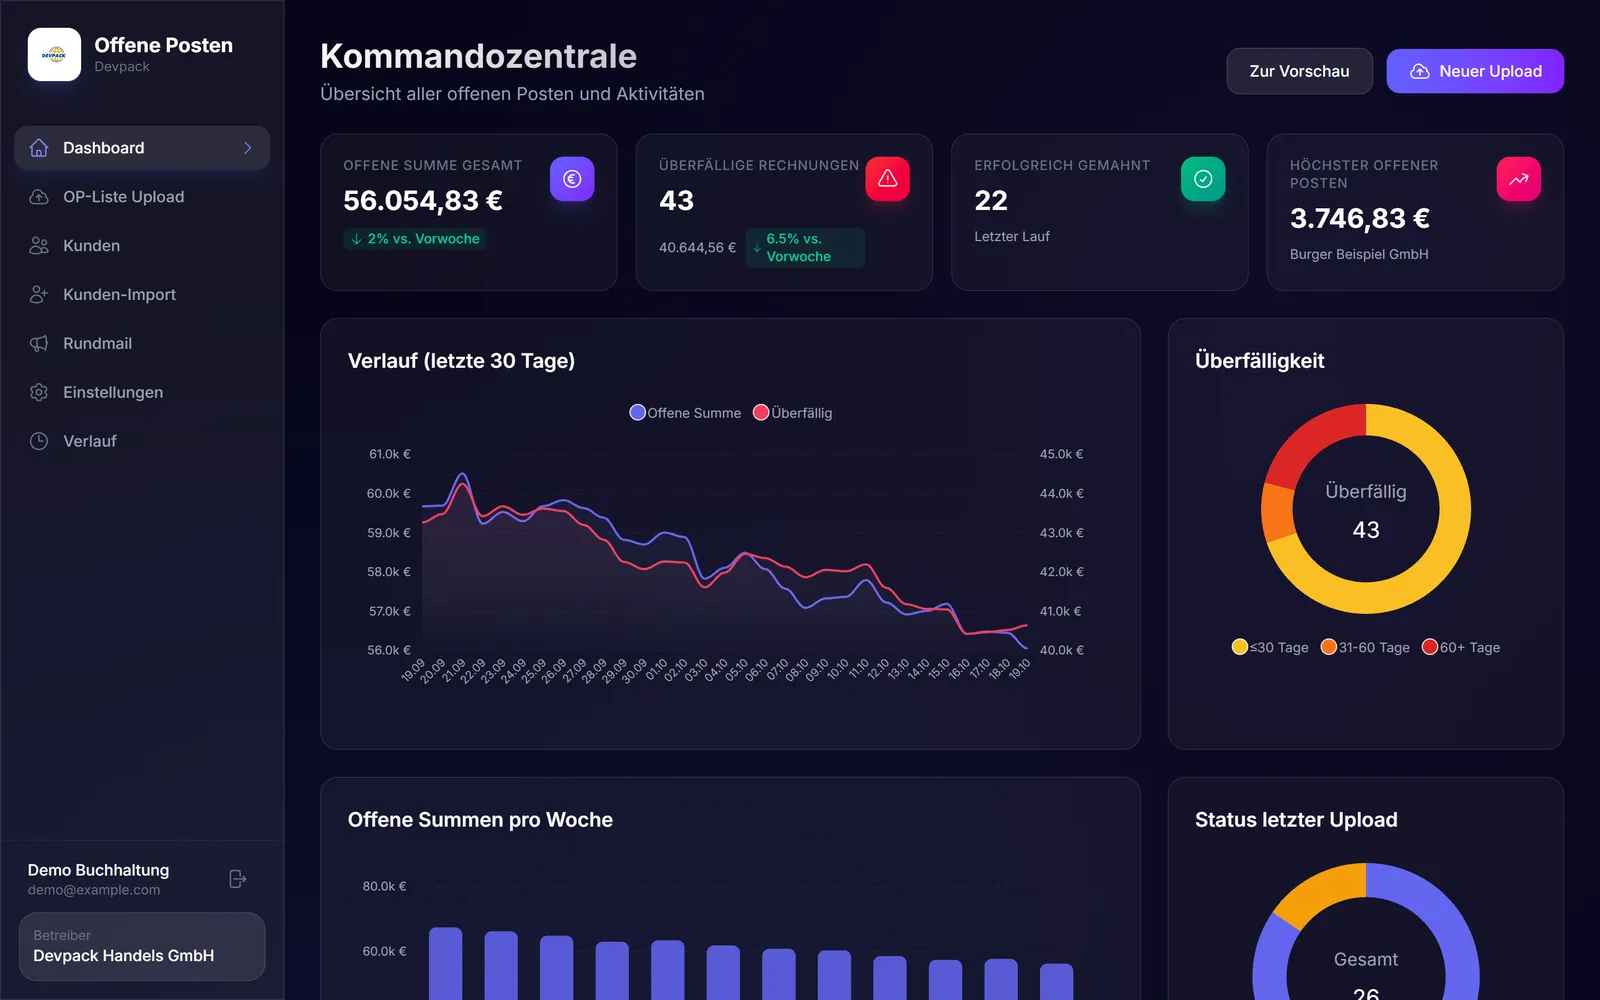Click the cloud upload icon in Neuer Upload
The height and width of the screenshot is (1000, 1600).
[x=1419, y=71]
